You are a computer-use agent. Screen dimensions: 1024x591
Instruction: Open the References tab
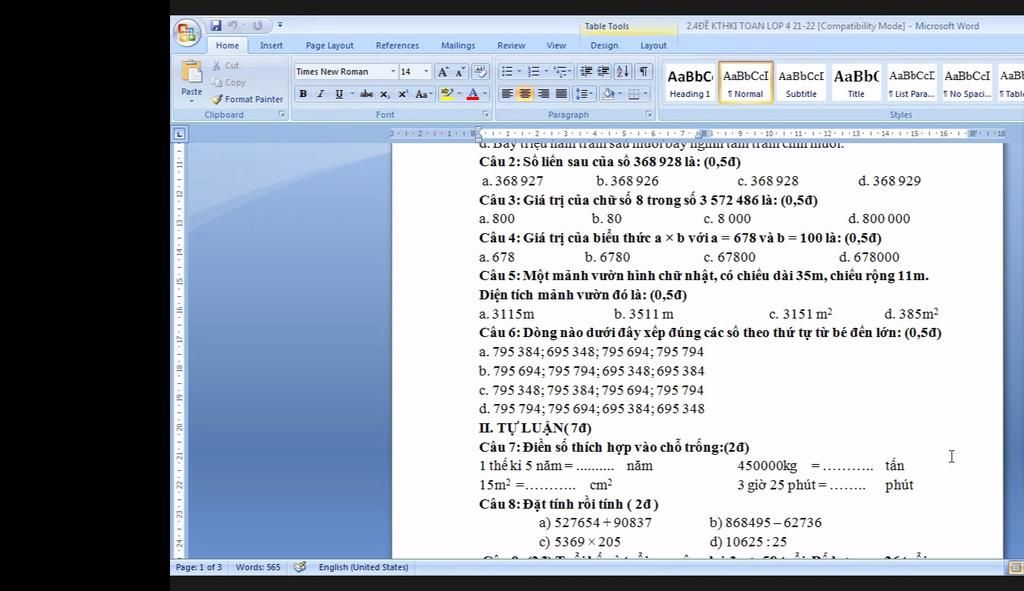click(x=397, y=45)
